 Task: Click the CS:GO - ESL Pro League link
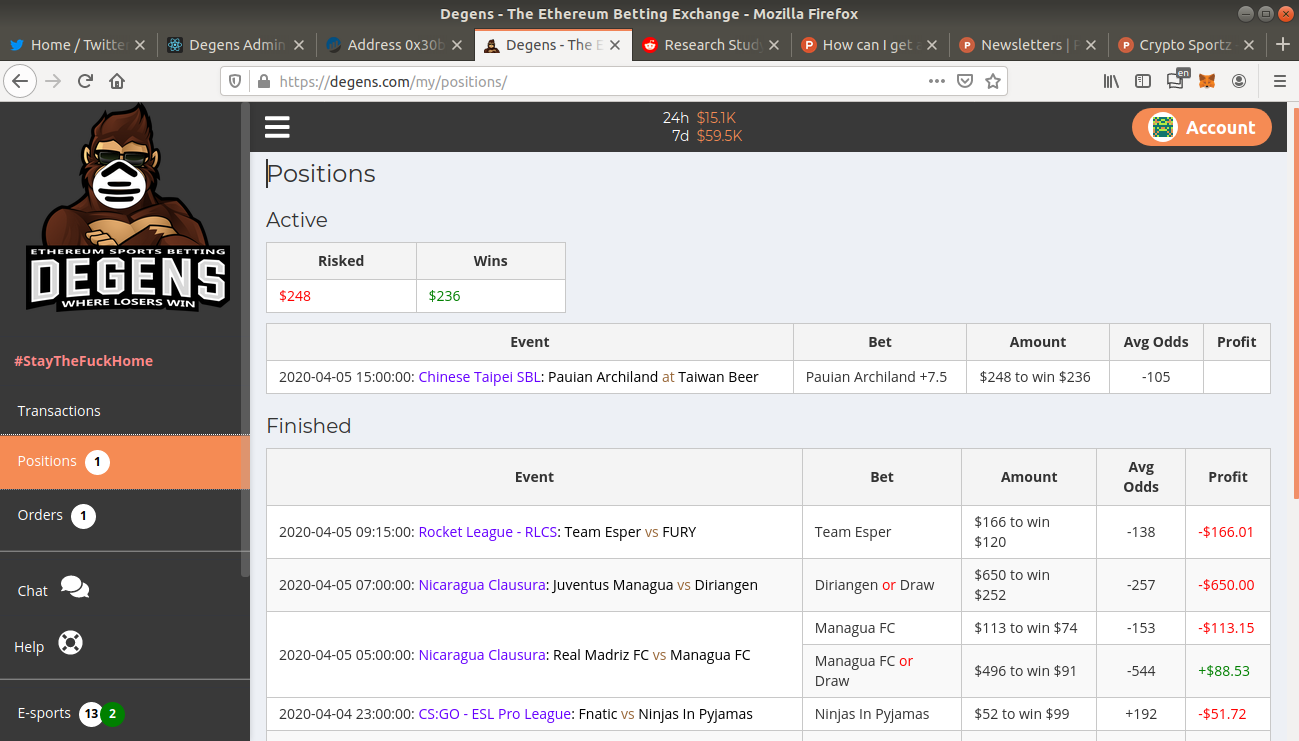click(x=495, y=714)
